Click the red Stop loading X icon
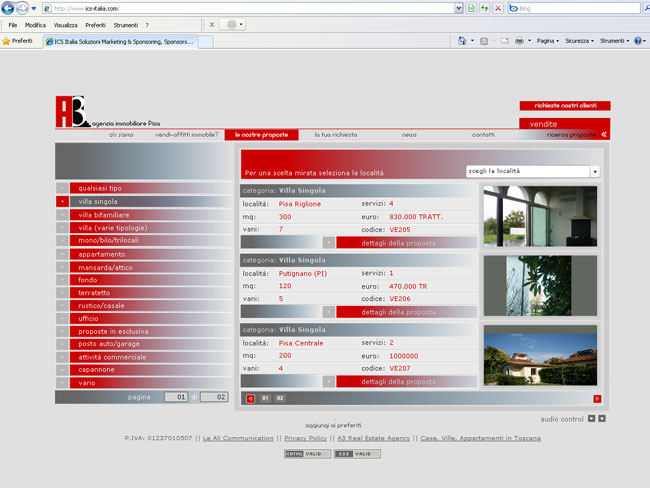The image size is (650, 488). pos(498,8)
